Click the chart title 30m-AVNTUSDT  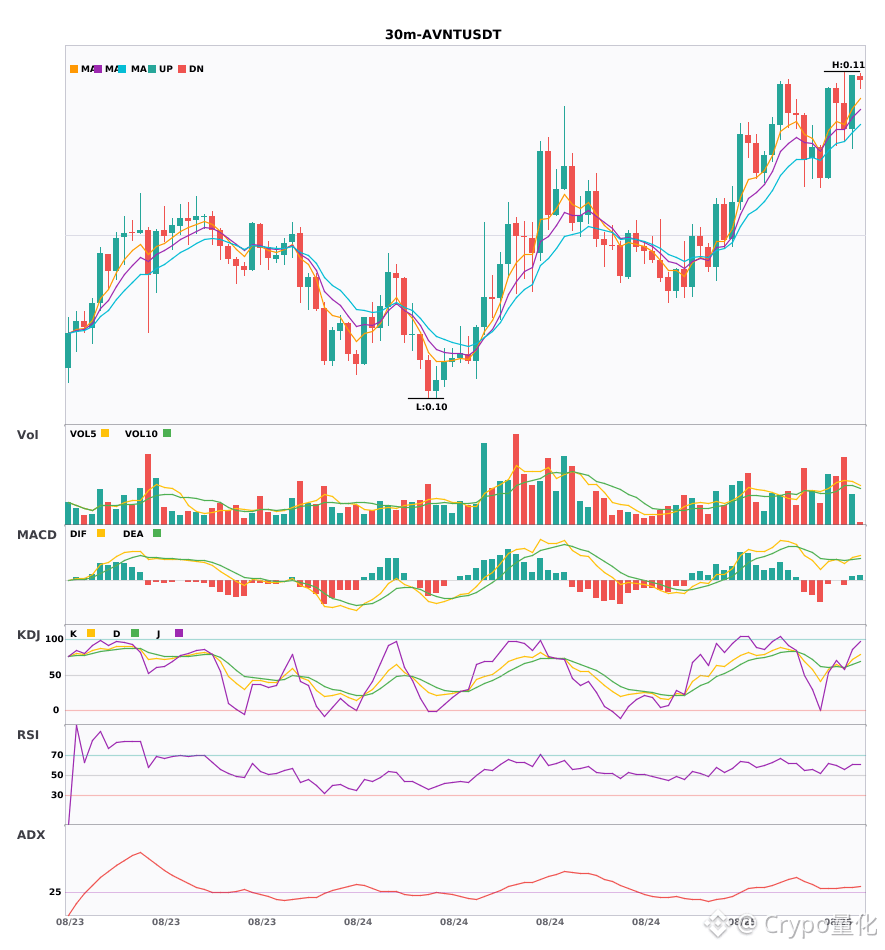click(x=443, y=35)
